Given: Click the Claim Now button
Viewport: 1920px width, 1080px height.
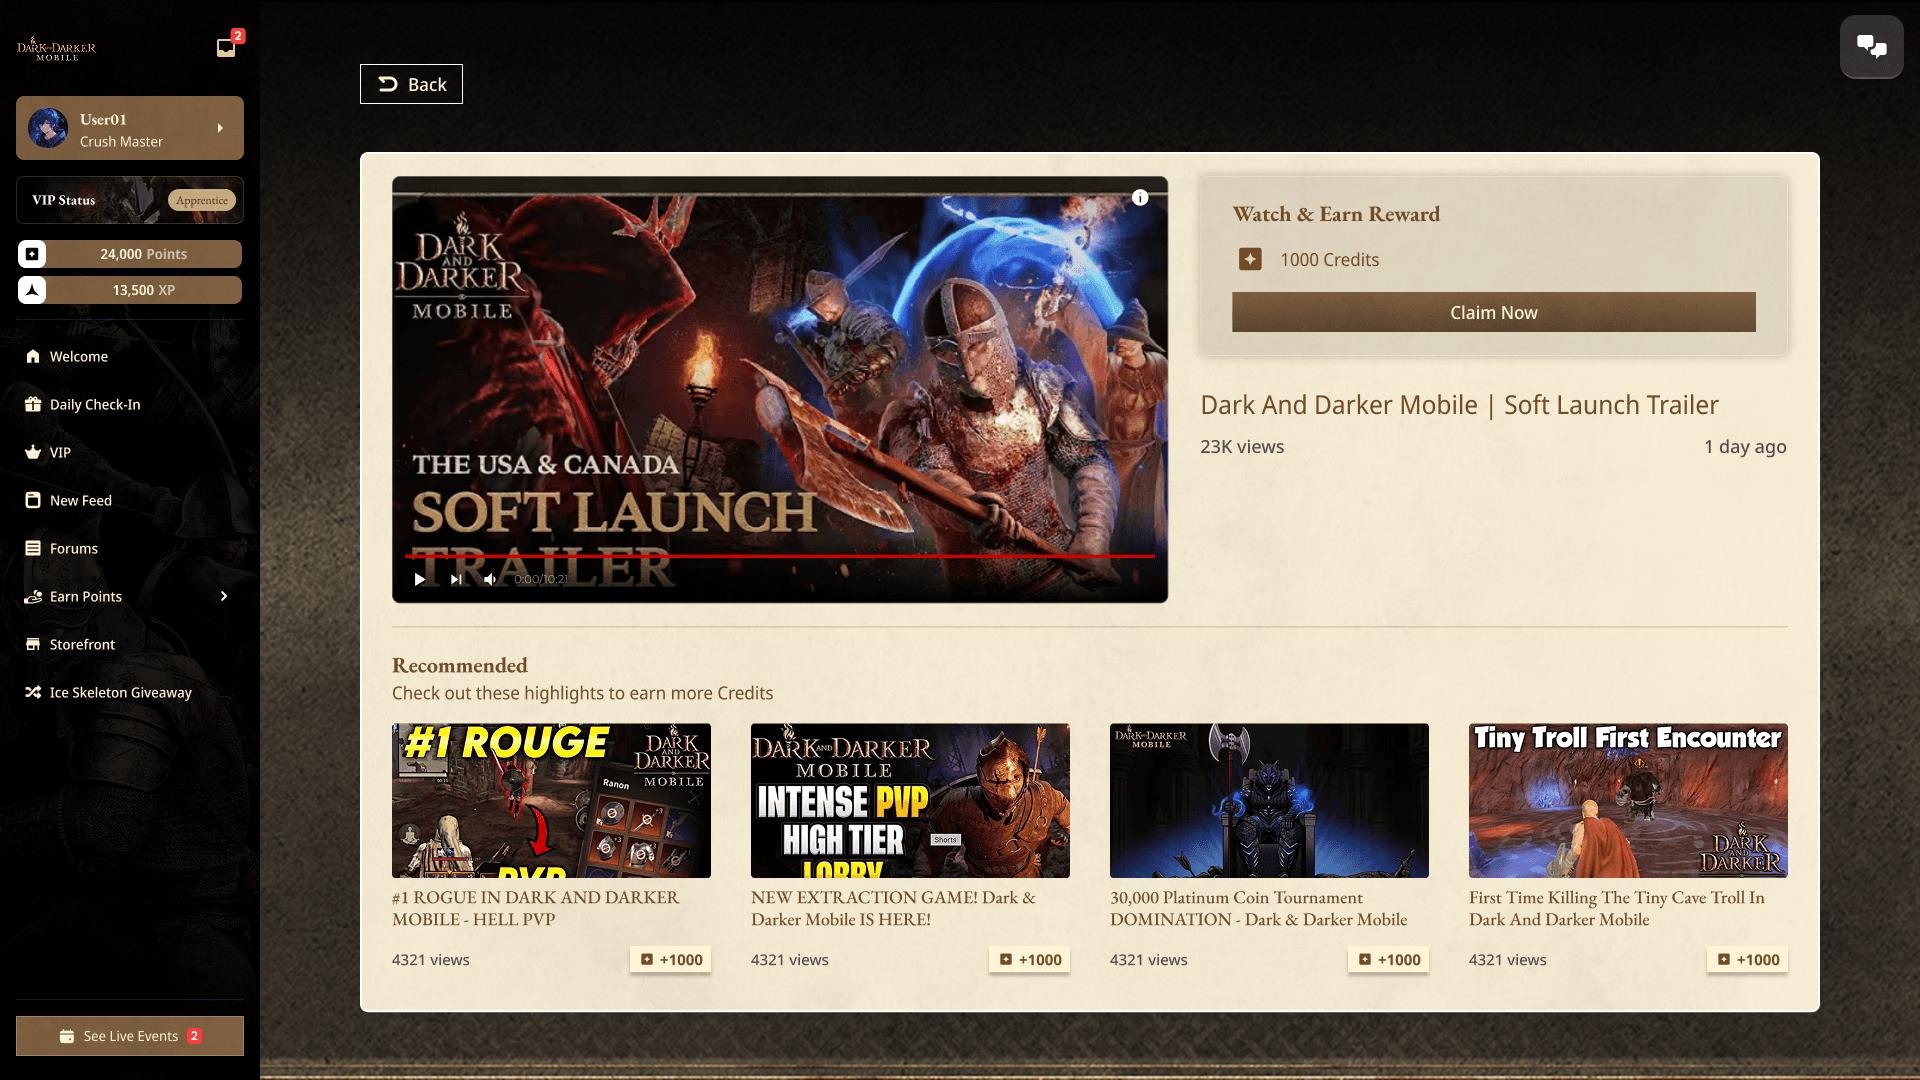Looking at the screenshot, I should pyautogui.click(x=1494, y=312).
